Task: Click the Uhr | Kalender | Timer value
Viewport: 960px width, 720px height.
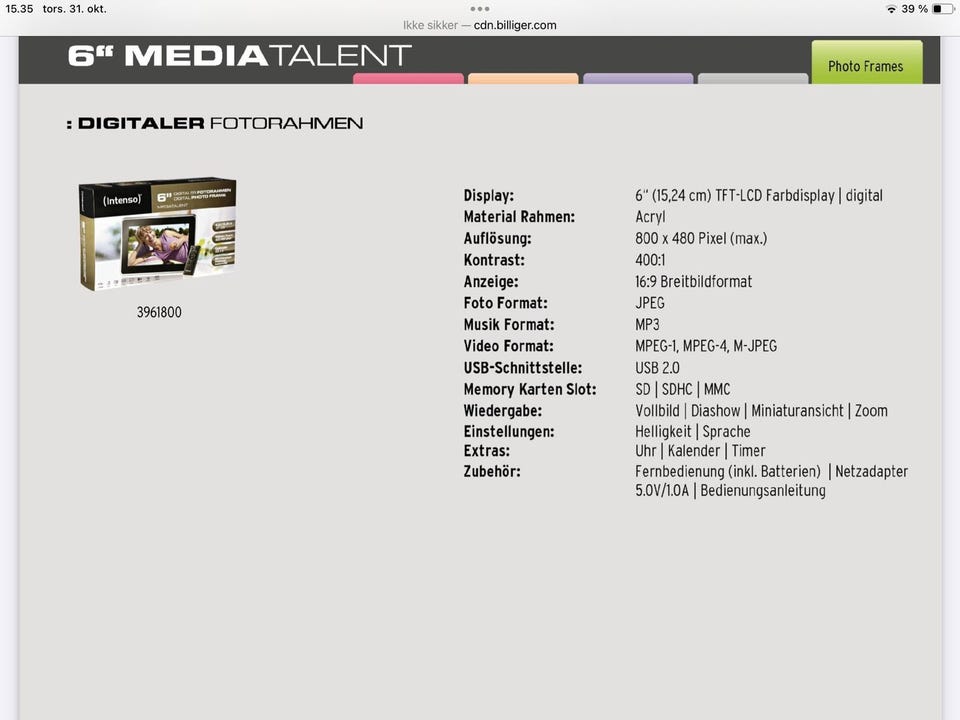Action: tap(700, 451)
